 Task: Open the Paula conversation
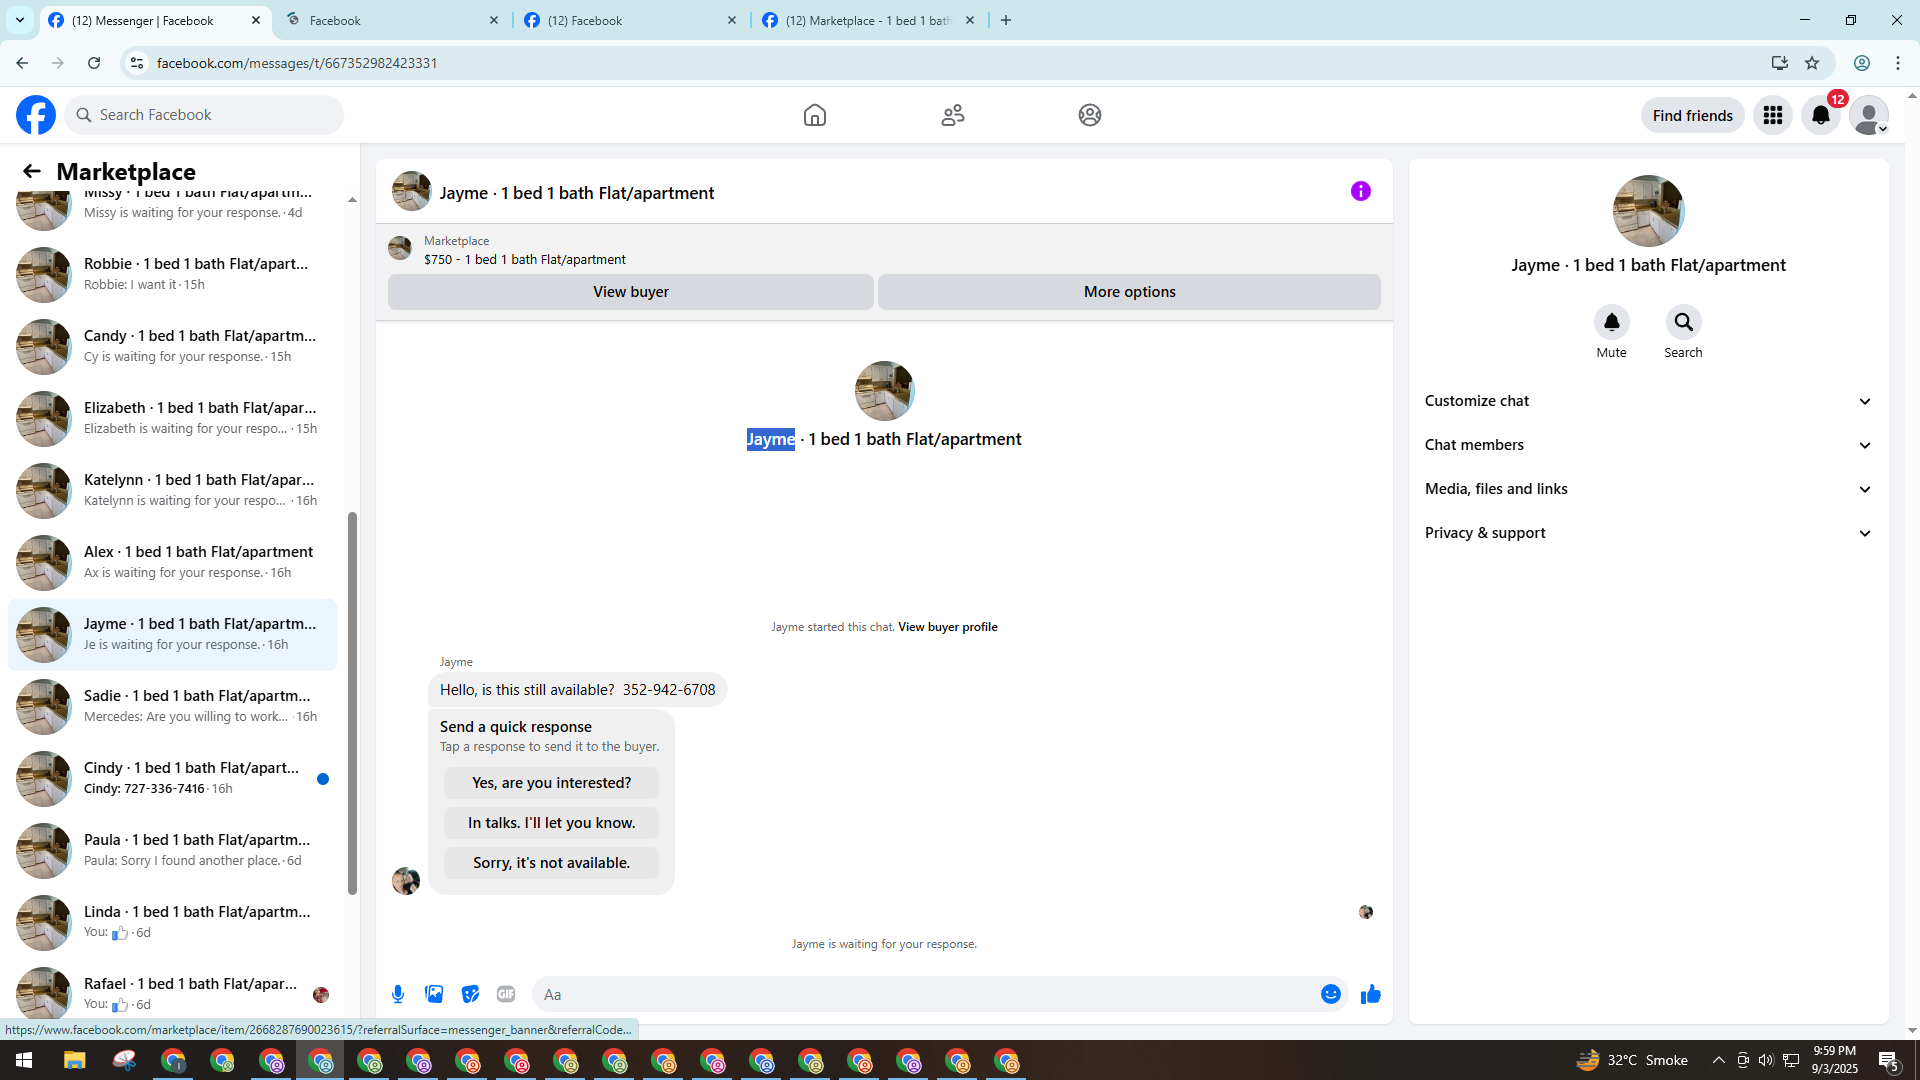tap(172, 850)
